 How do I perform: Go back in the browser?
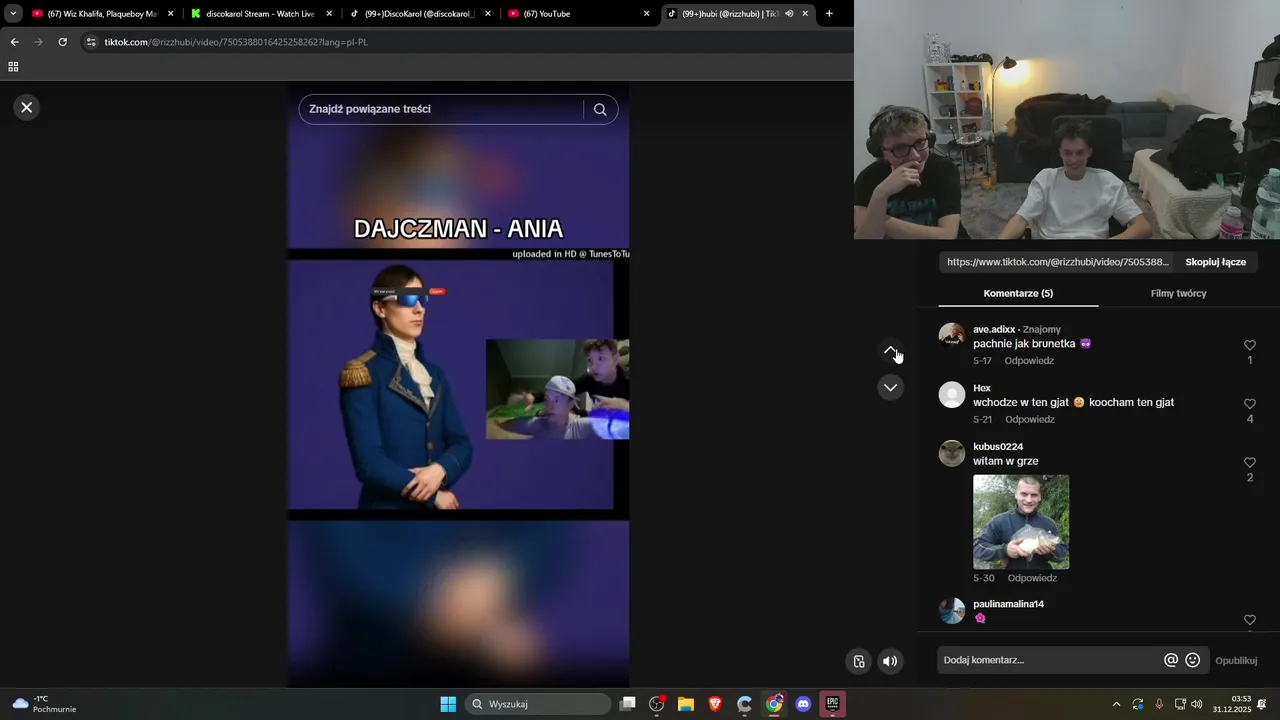click(14, 42)
